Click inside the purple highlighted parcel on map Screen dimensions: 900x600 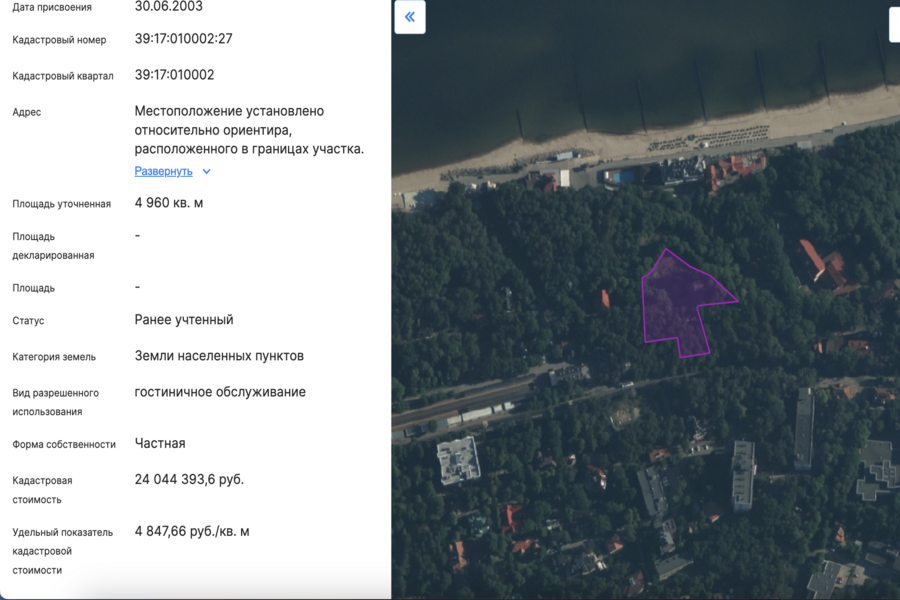[x=680, y=305]
